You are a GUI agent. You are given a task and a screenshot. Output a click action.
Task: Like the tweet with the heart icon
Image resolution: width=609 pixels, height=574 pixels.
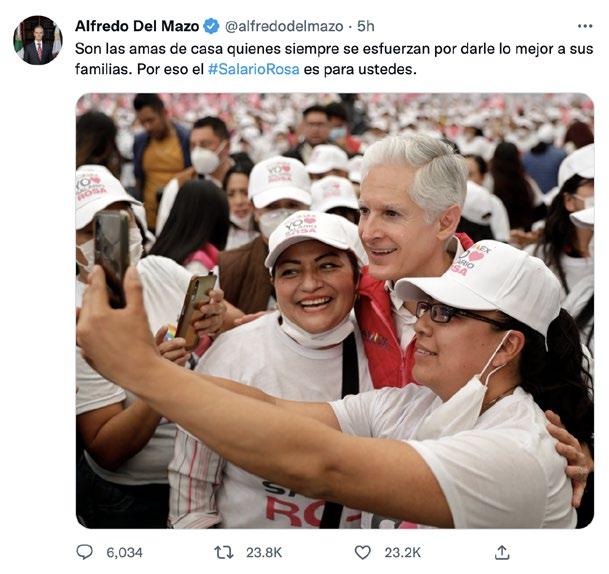(363, 552)
